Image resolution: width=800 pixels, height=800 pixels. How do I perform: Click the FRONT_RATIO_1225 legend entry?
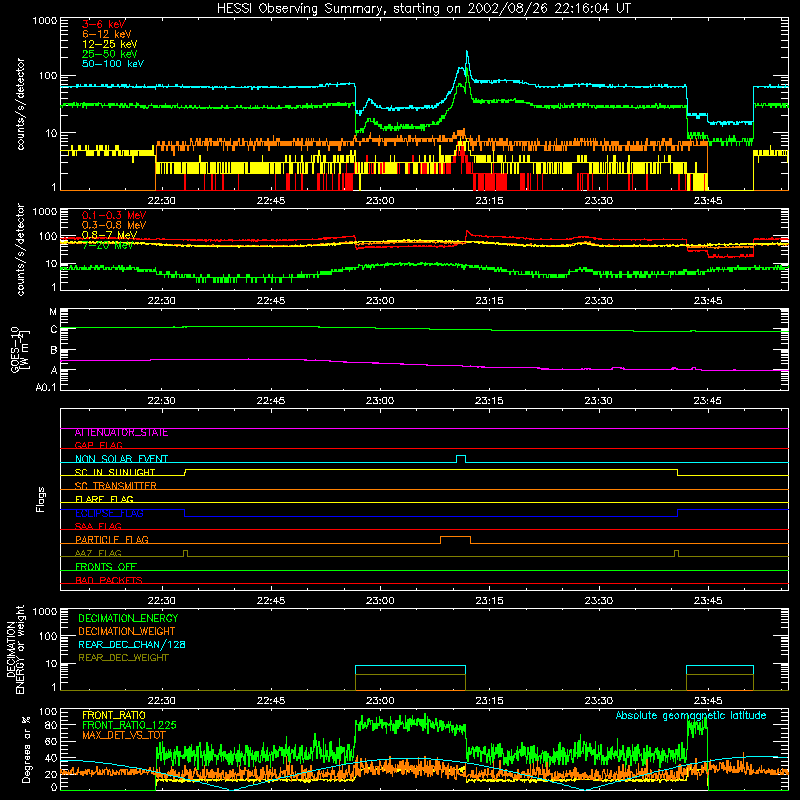pyautogui.click(x=130, y=725)
